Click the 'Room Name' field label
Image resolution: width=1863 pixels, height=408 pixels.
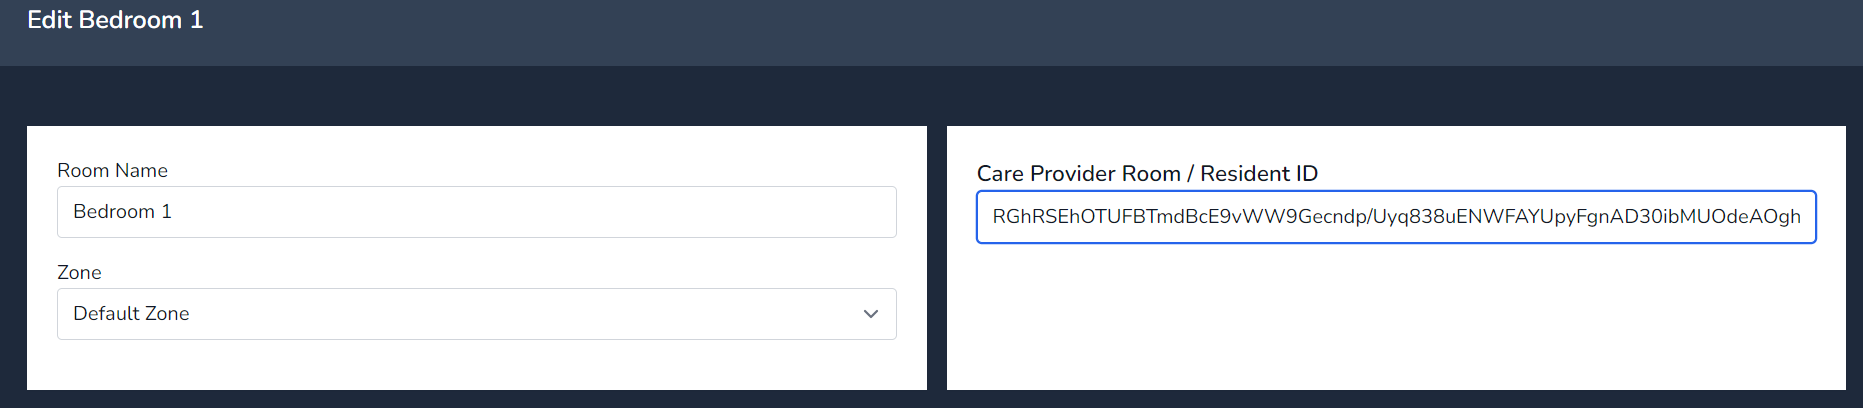(x=112, y=171)
